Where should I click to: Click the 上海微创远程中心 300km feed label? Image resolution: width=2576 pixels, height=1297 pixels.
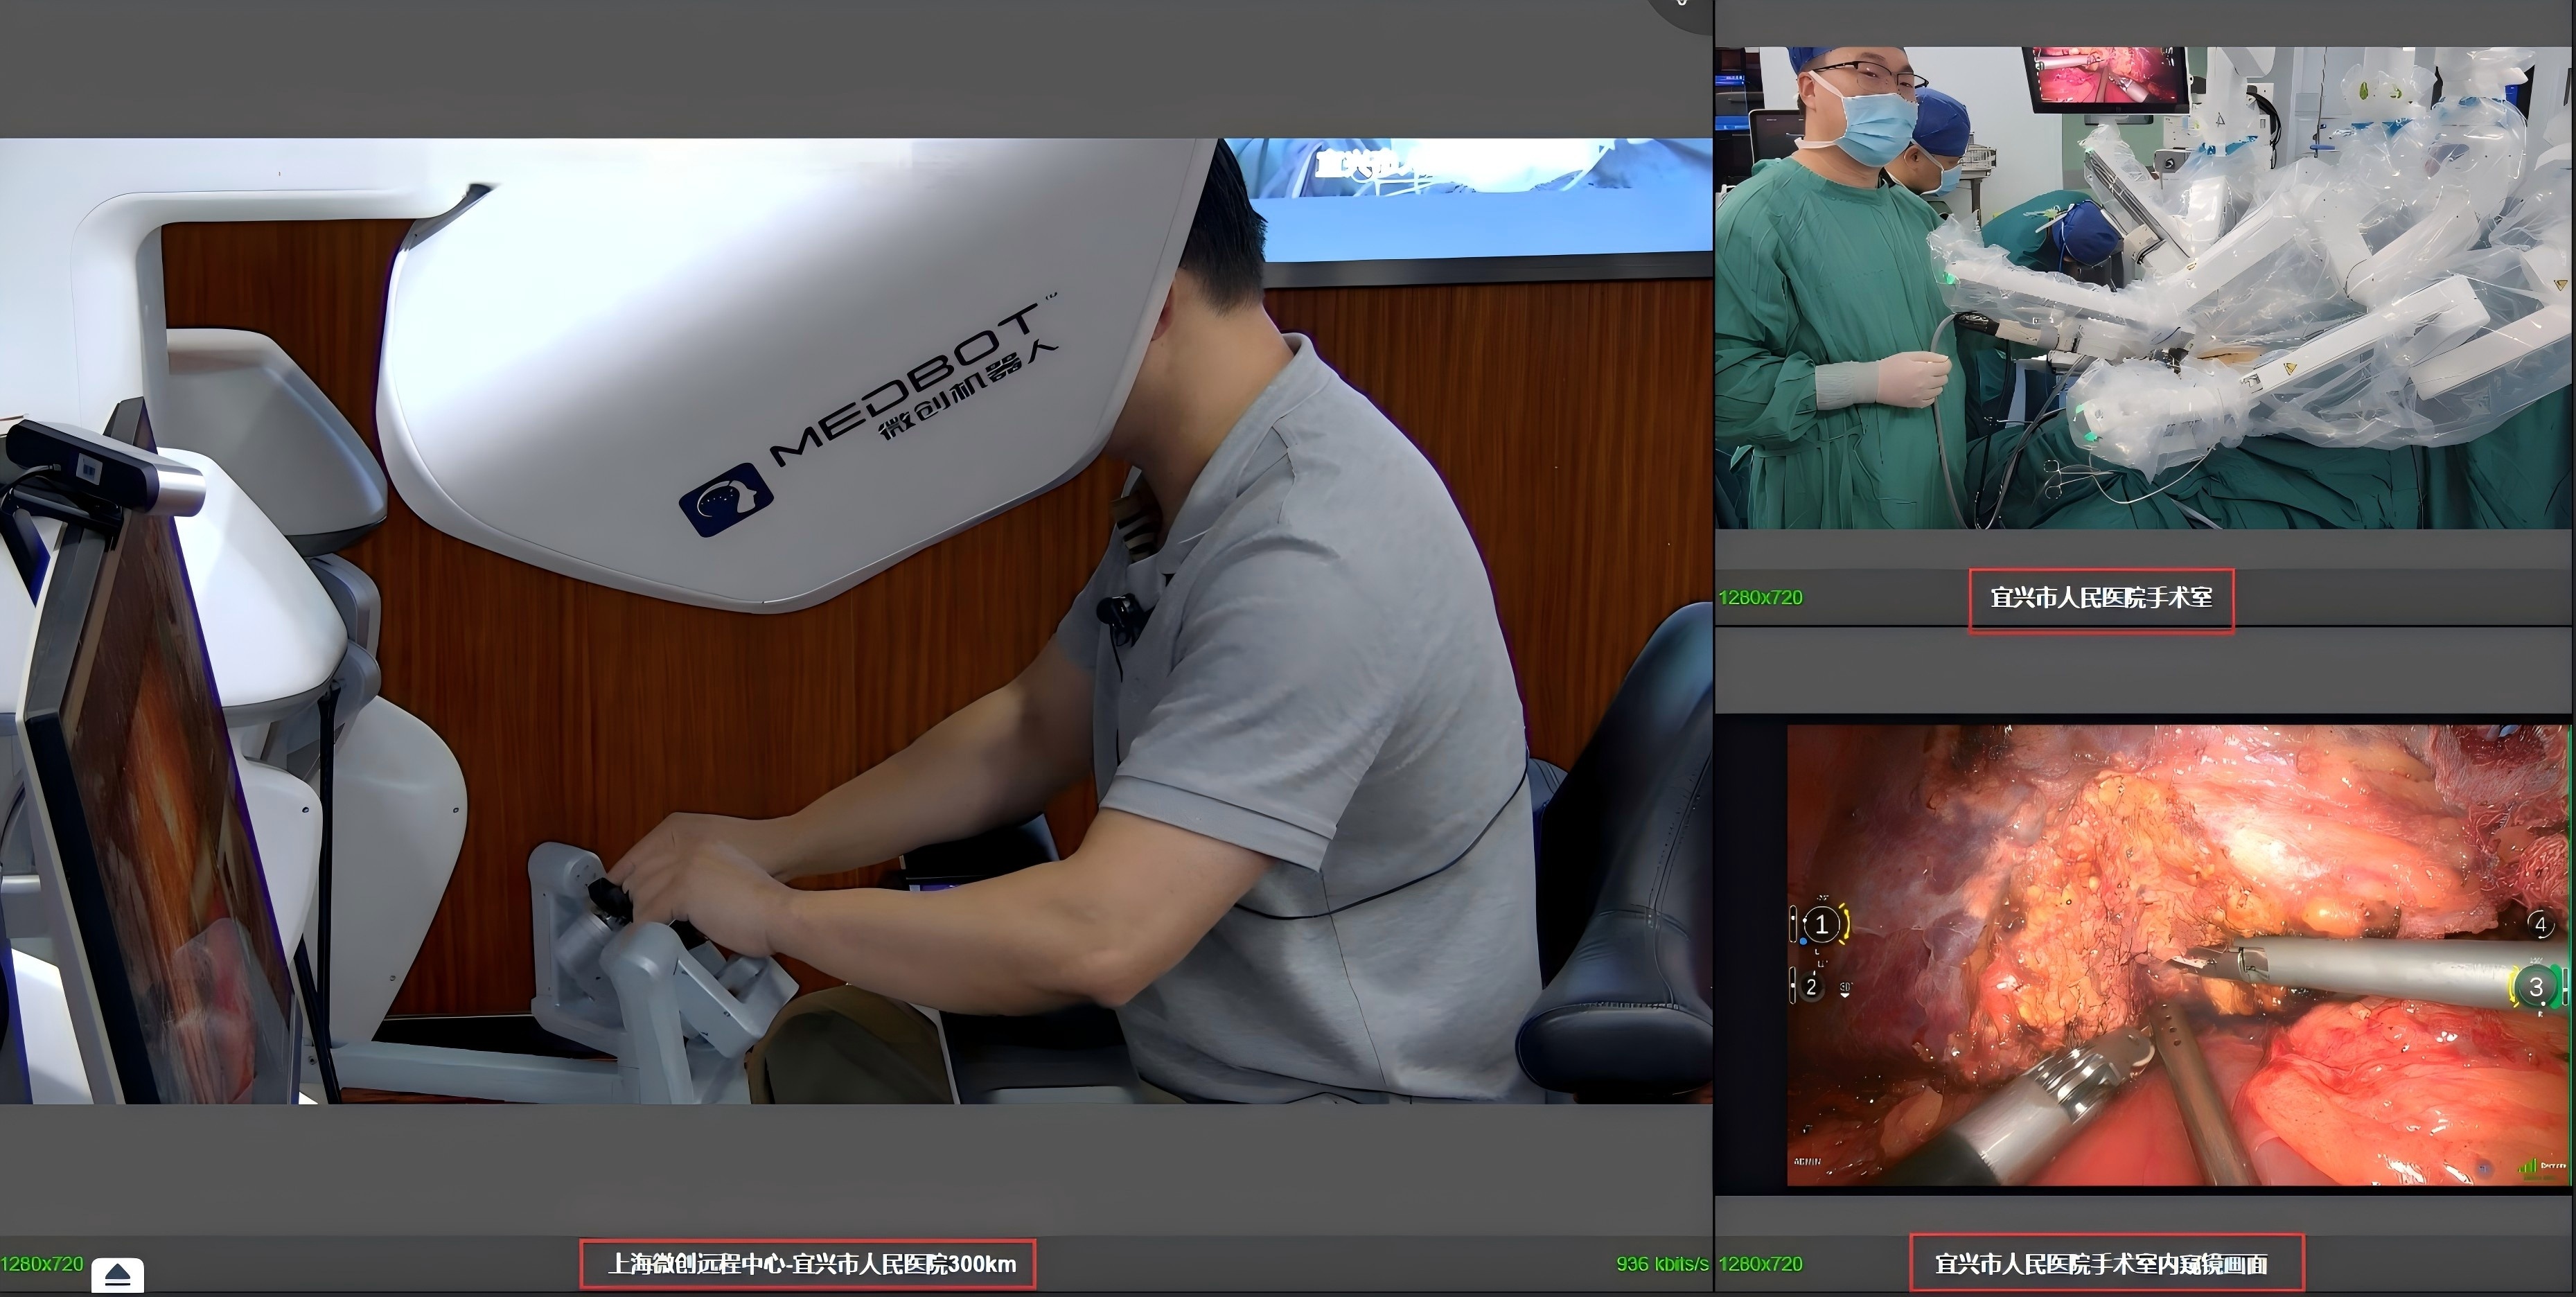pyautogui.click(x=811, y=1264)
